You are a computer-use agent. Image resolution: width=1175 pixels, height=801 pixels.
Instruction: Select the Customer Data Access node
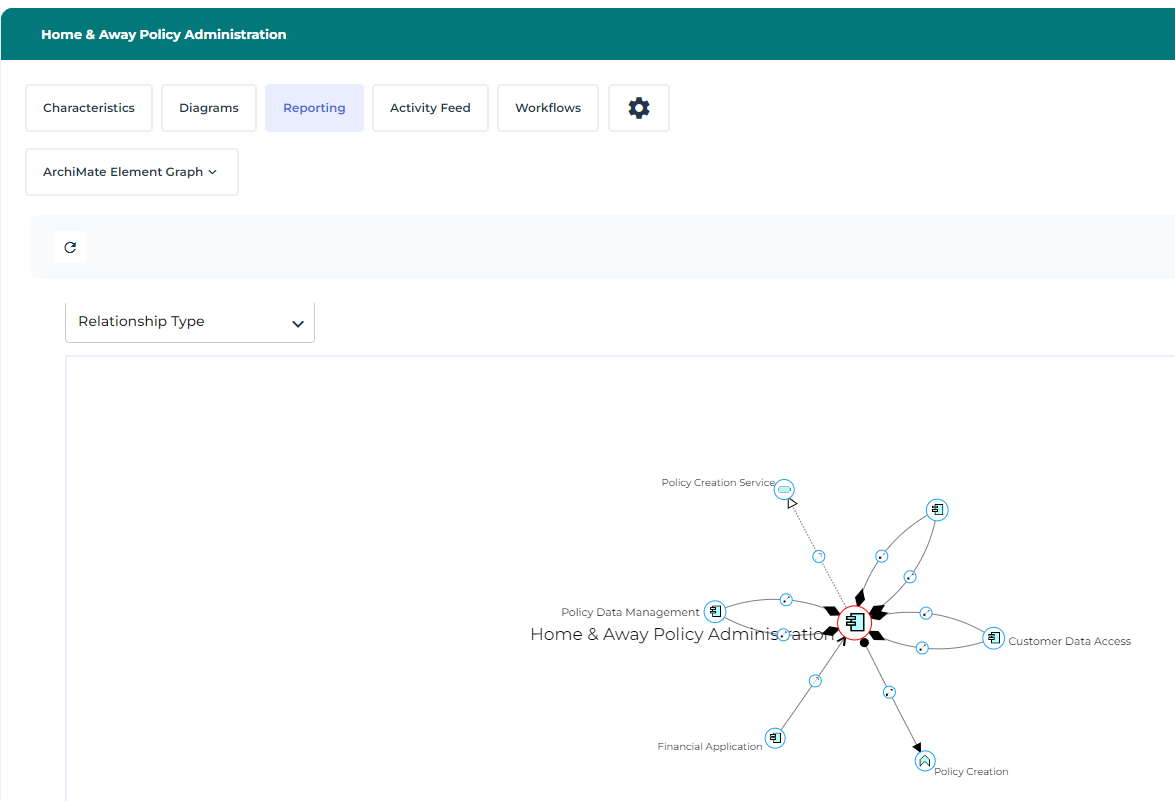point(993,638)
